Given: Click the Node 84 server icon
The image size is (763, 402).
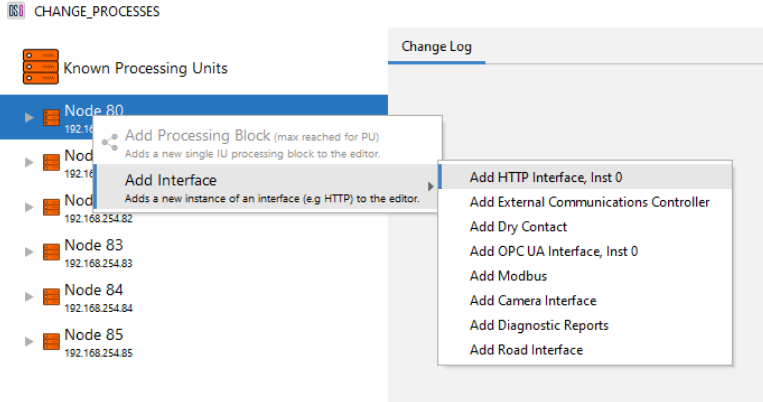Looking at the screenshot, I should 51,297.
